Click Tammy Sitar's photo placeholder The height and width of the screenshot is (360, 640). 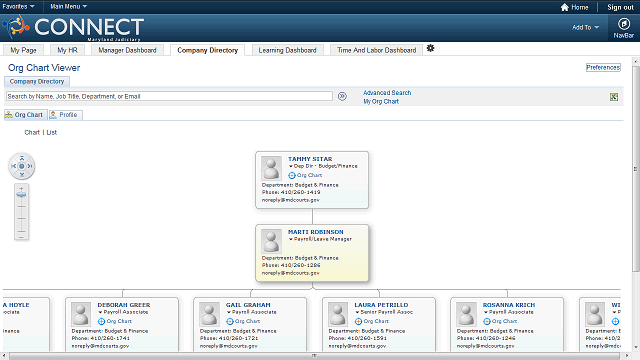pos(271,168)
